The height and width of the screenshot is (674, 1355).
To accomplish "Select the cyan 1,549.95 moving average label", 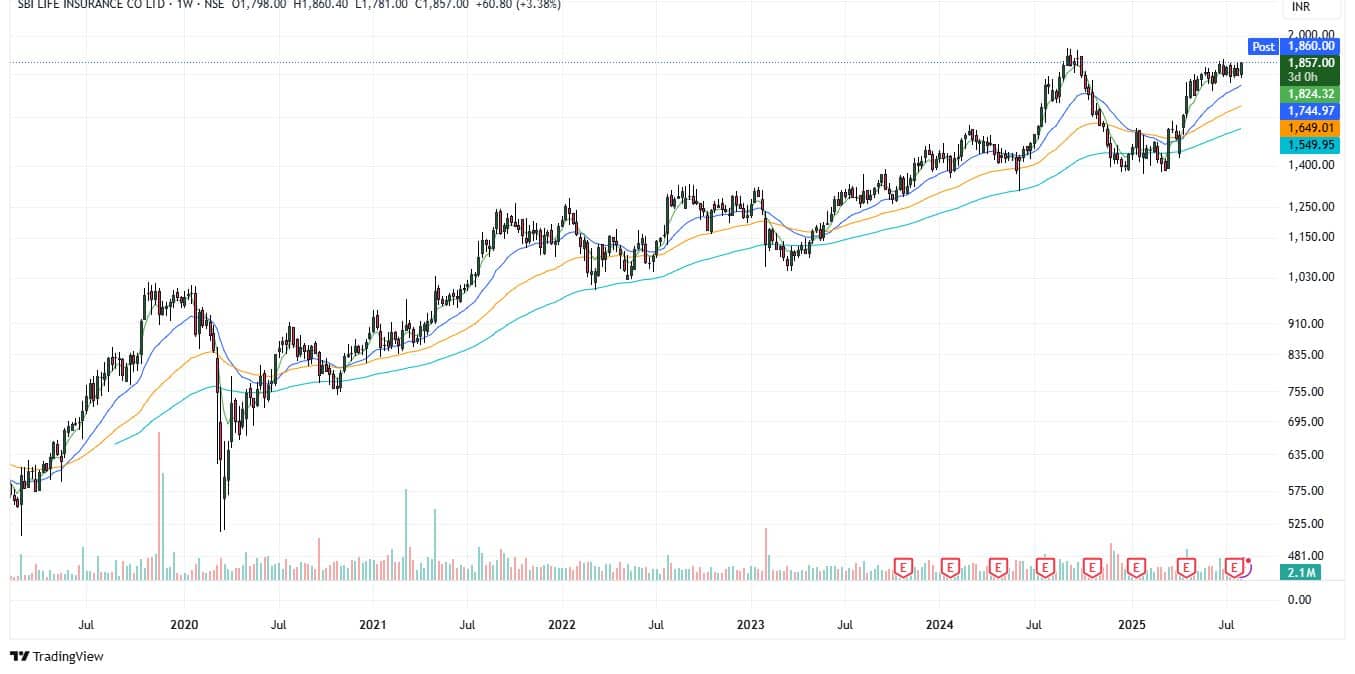I will [x=1310, y=145].
